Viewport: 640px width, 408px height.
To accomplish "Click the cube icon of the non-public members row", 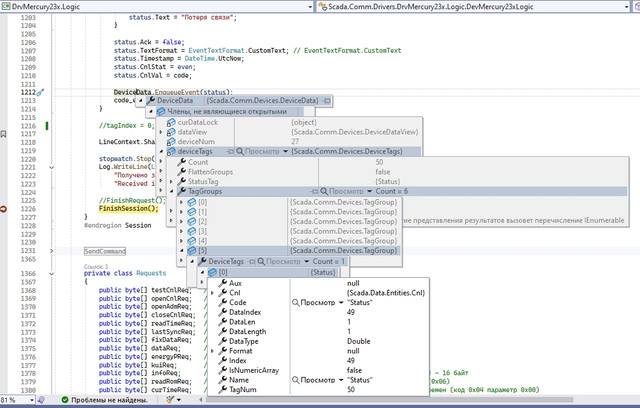I will [161, 111].
